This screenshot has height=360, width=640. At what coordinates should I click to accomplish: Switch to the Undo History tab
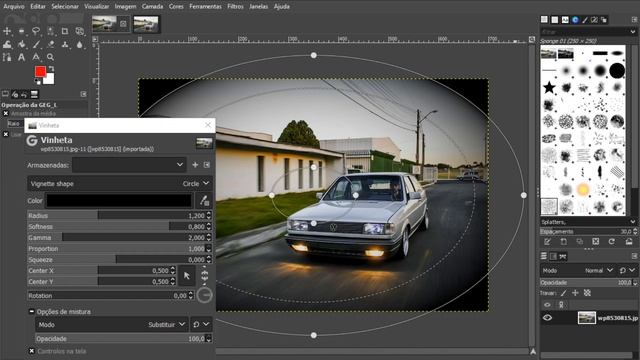[x=24, y=94]
